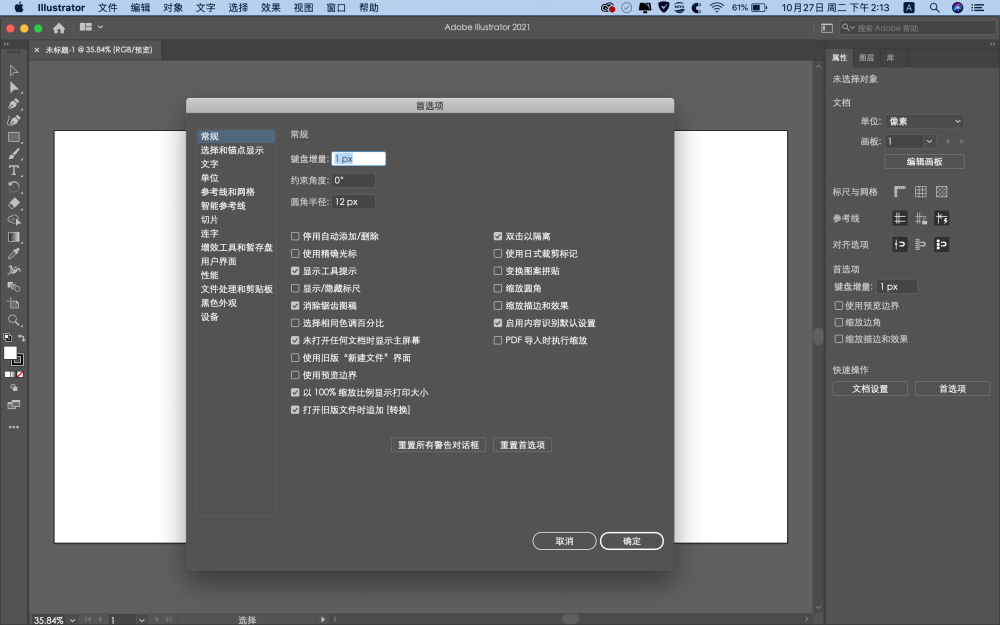
Task: Select the Selection tool arrow
Action: pyautogui.click(x=14, y=71)
